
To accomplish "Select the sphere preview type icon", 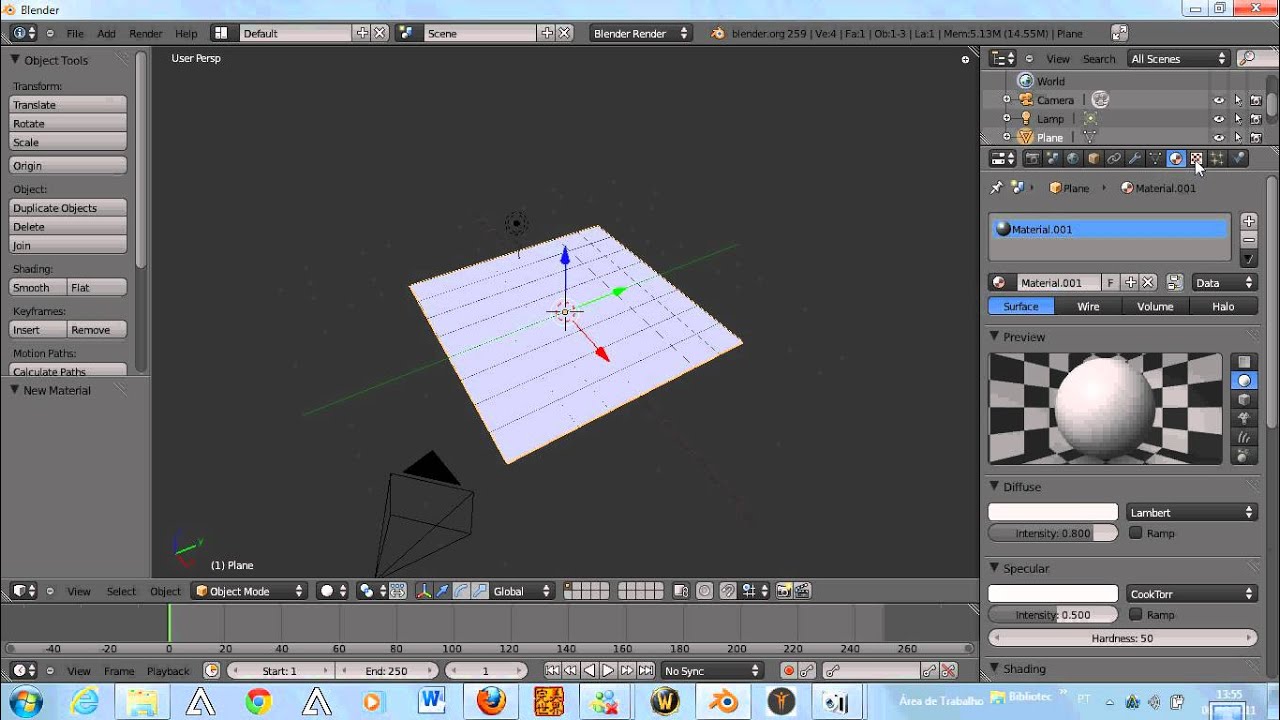I will (x=1244, y=380).
